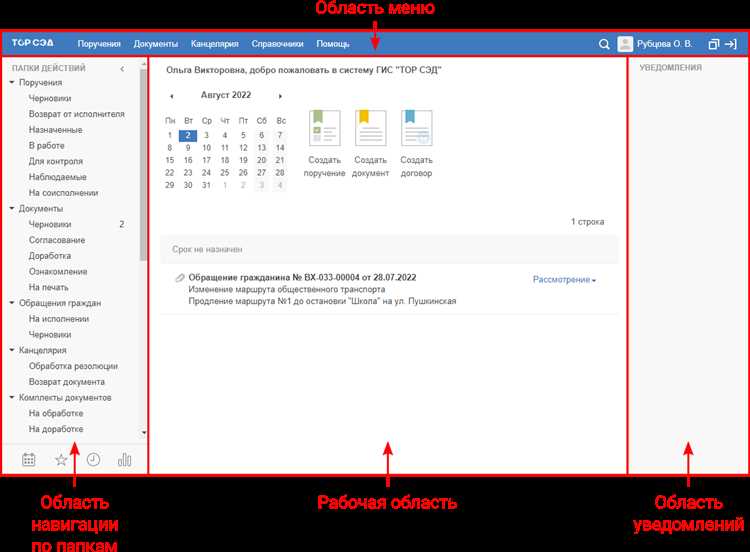Go to next month in calendar
Viewport: 750px width, 552px height.
(280, 96)
